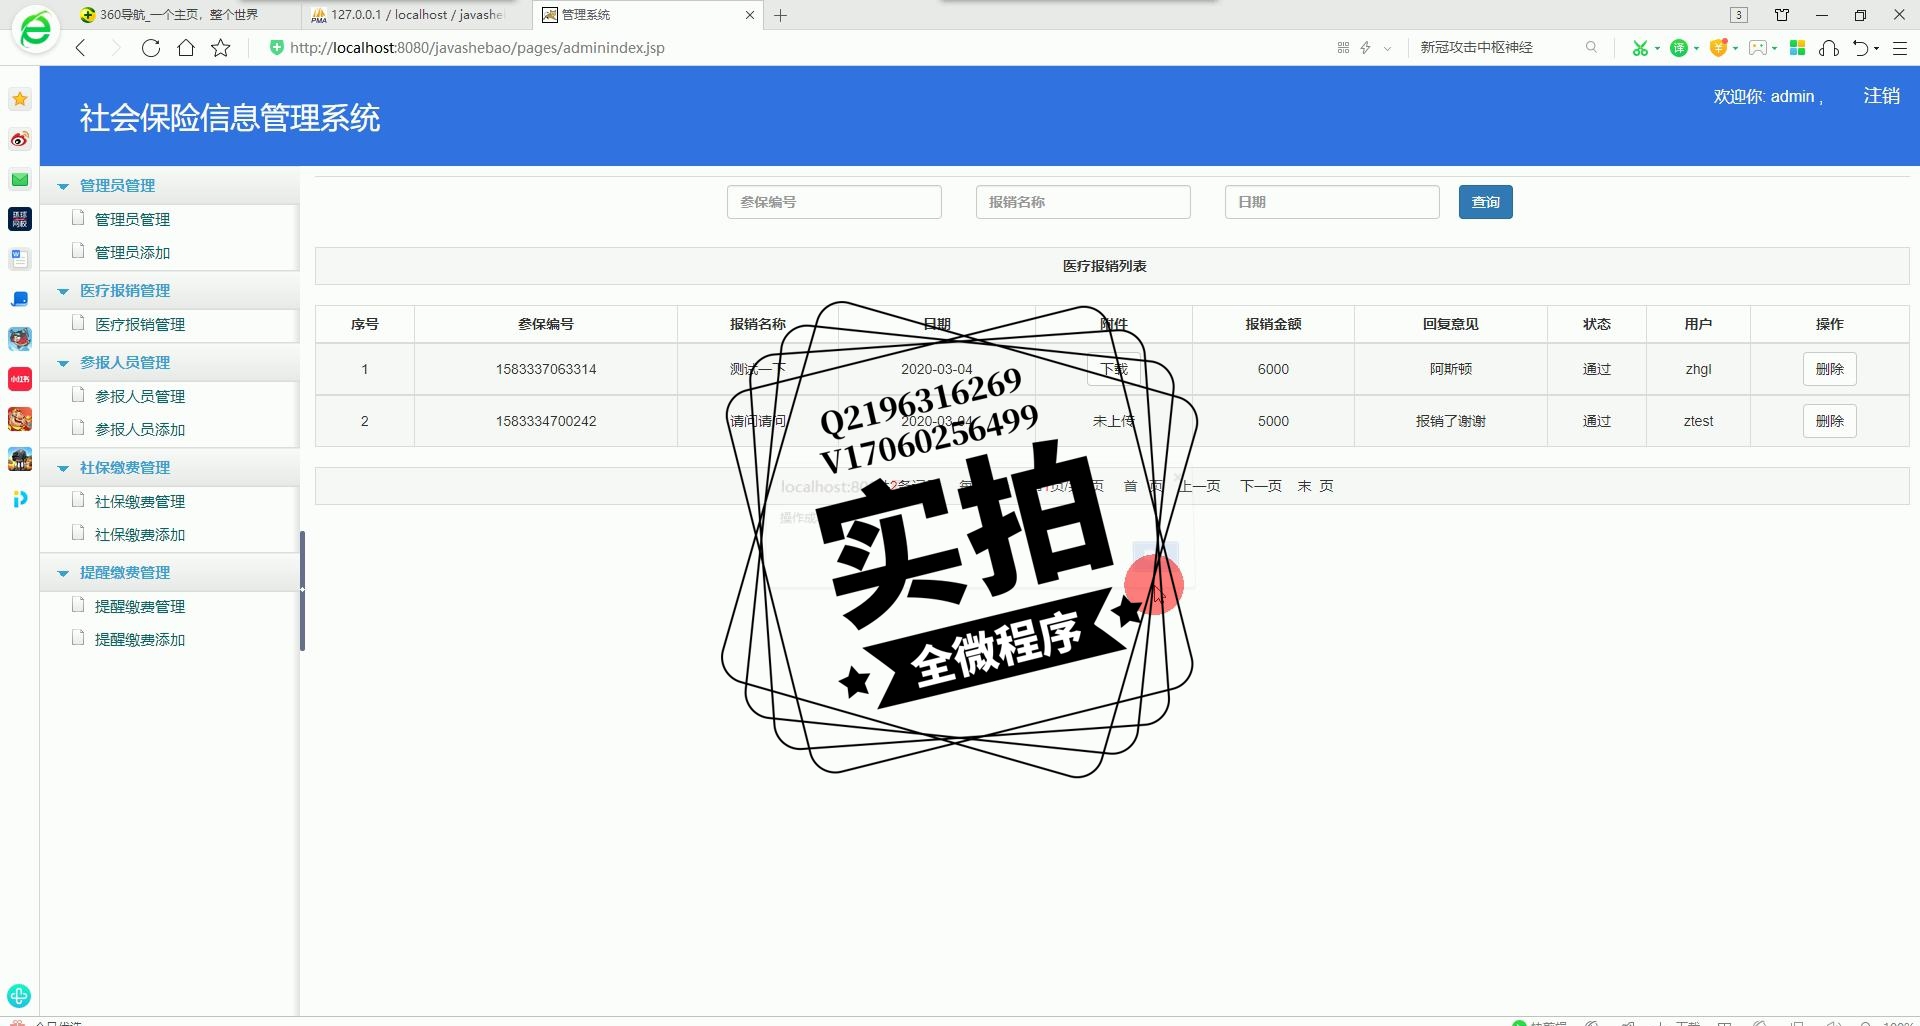
Task: Close the 管理系统 tab
Action: point(750,15)
